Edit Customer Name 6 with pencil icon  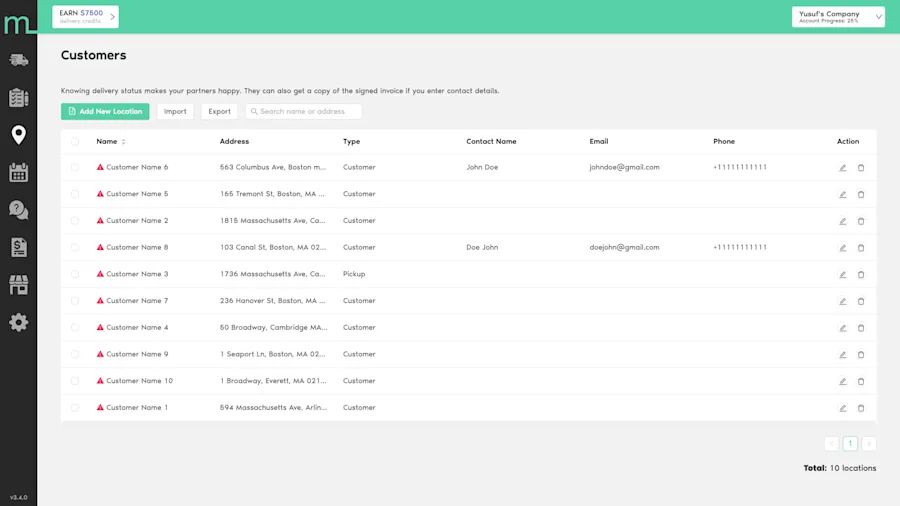[843, 168]
